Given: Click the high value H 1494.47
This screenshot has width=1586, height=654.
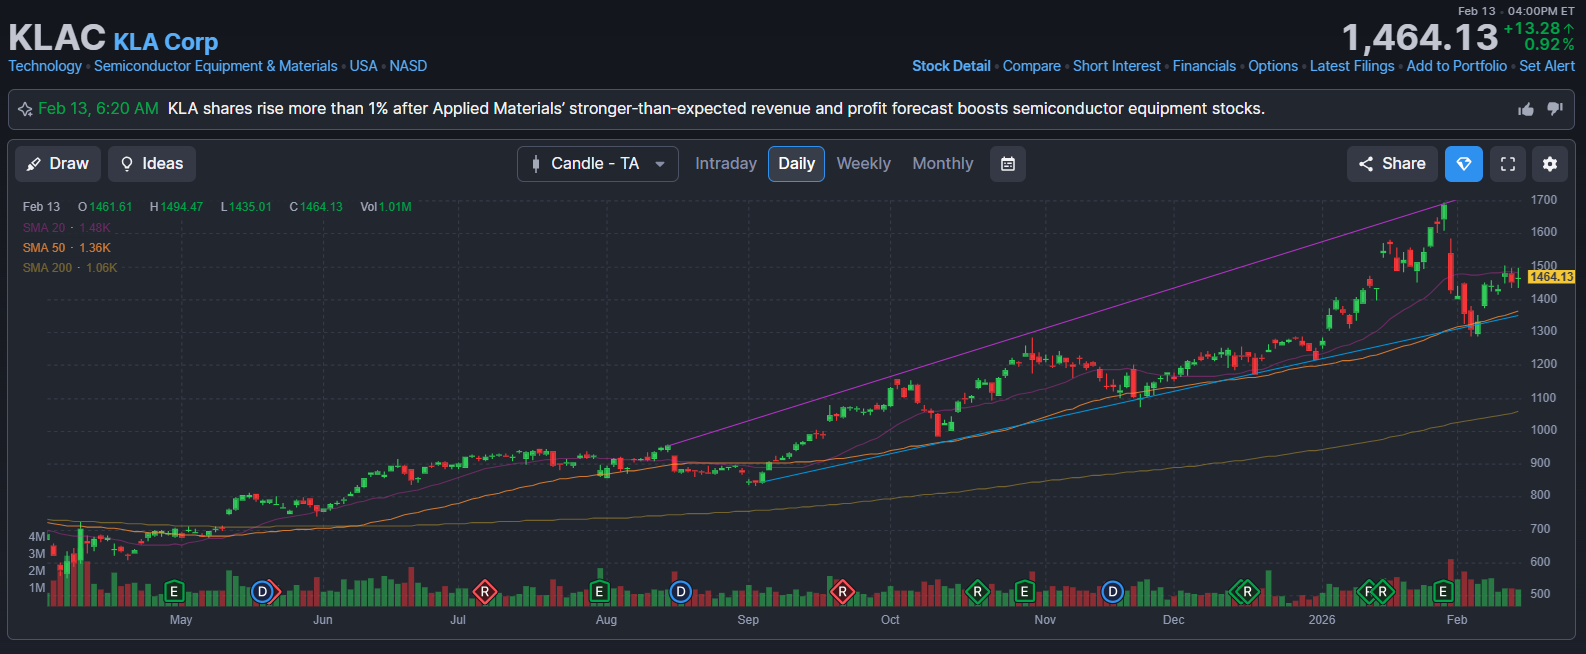Looking at the screenshot, I should coord(176,207).
